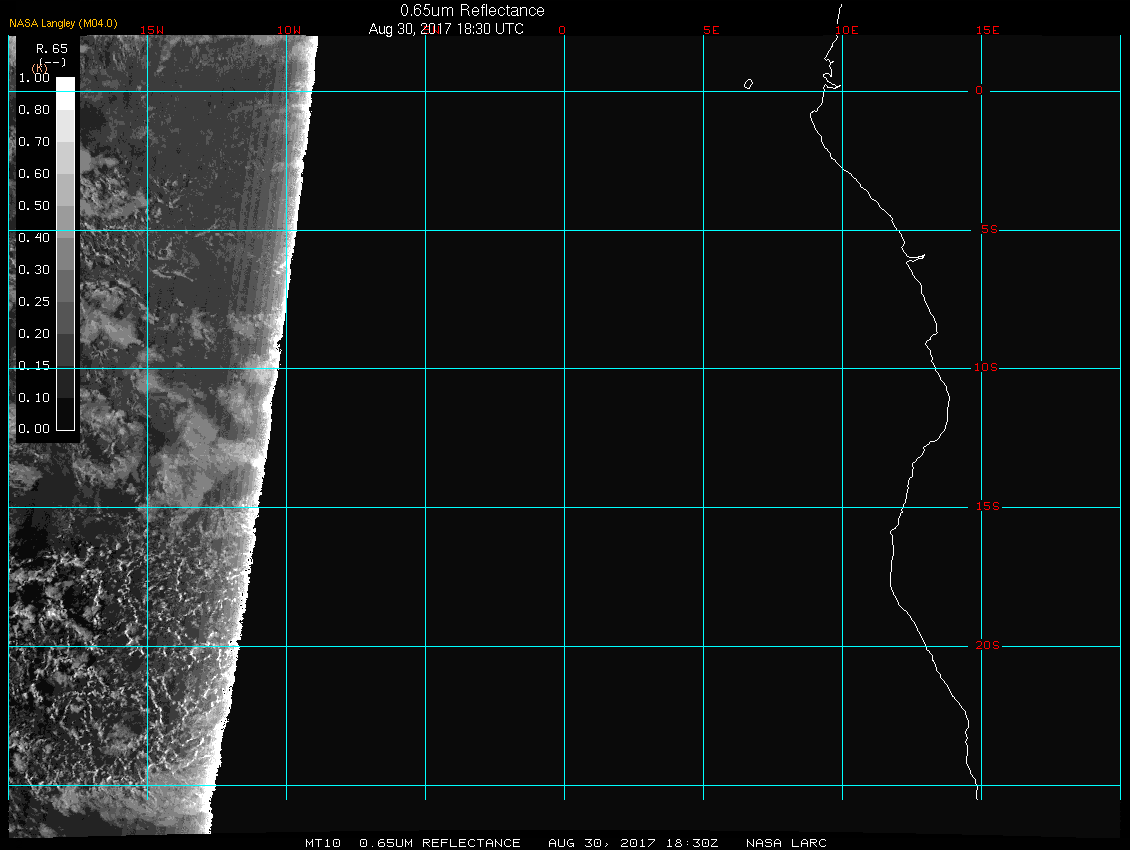The height and width of the screenshot is (850, 1130).
Task: Select the 10S latitude label
Action: (x=986, y=368)
